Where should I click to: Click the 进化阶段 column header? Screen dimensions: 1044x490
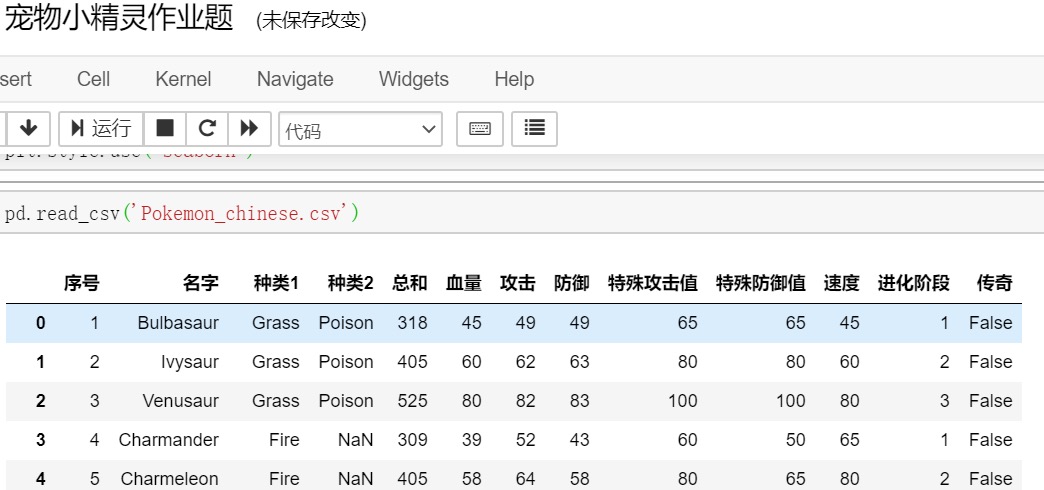click(914, 283)
